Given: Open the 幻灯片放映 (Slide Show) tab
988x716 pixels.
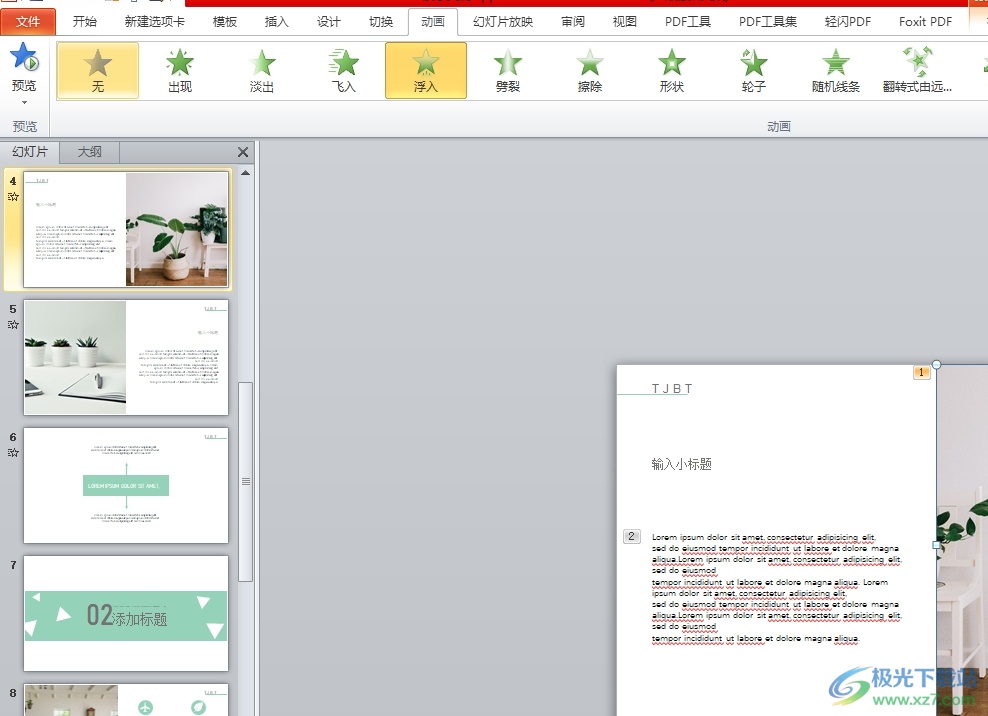Looking at the screenshot, I should [x=503, y=21].
